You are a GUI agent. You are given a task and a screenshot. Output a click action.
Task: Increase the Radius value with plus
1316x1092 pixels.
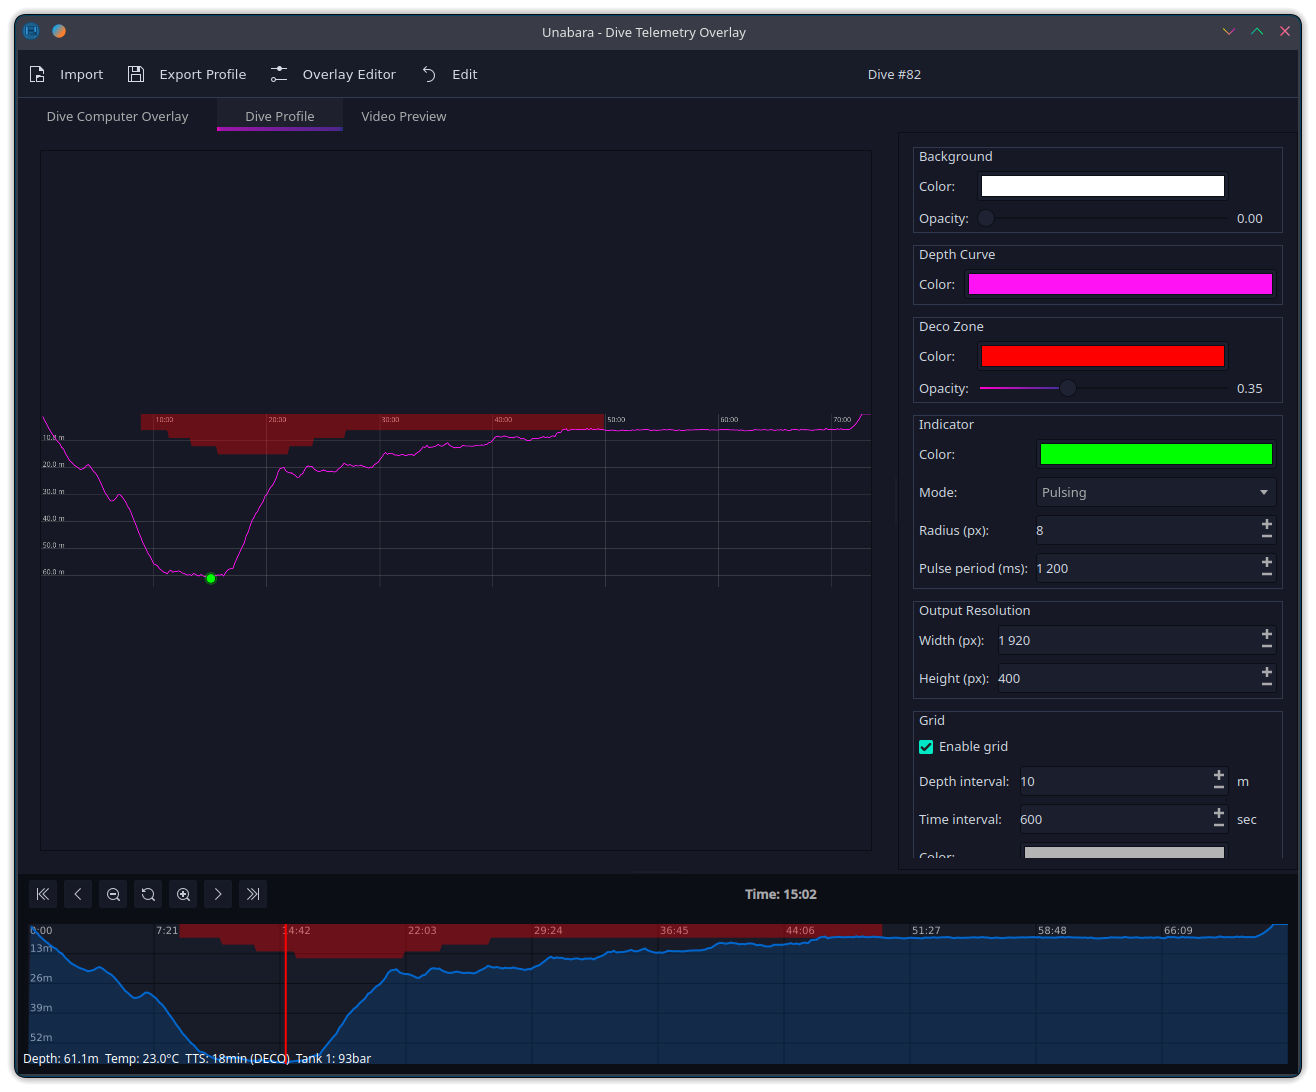(1267, 523)
